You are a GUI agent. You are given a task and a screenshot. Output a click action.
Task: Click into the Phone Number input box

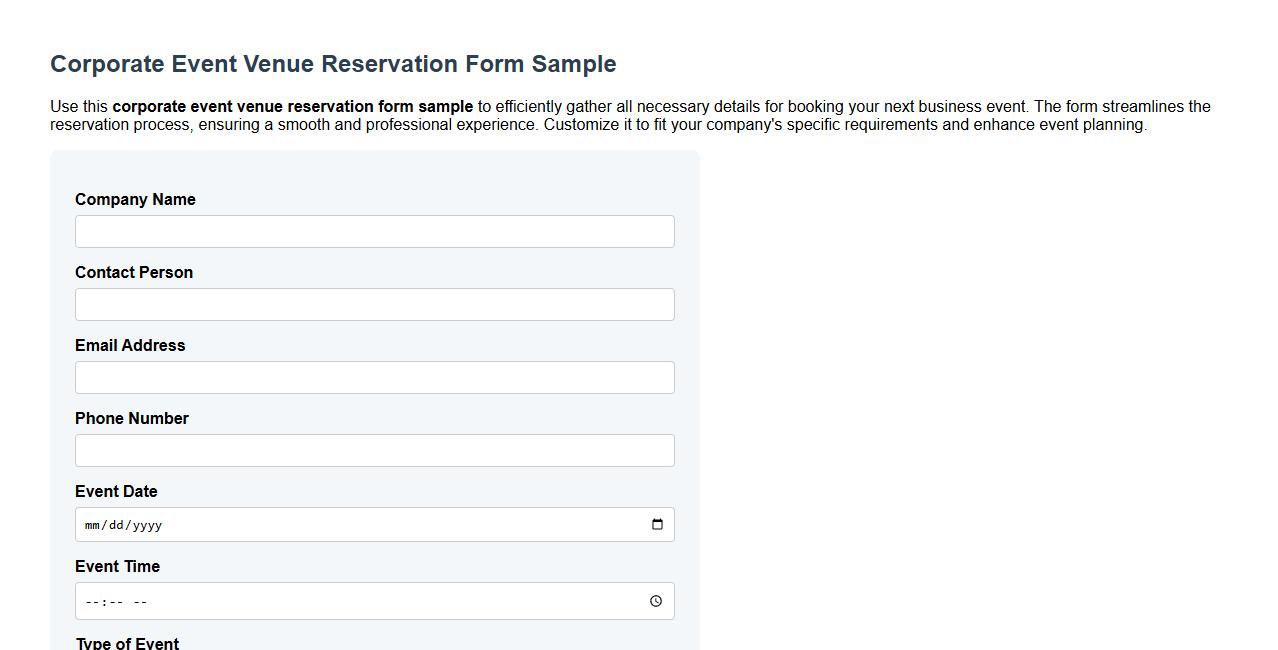click(x=374, y=450)
